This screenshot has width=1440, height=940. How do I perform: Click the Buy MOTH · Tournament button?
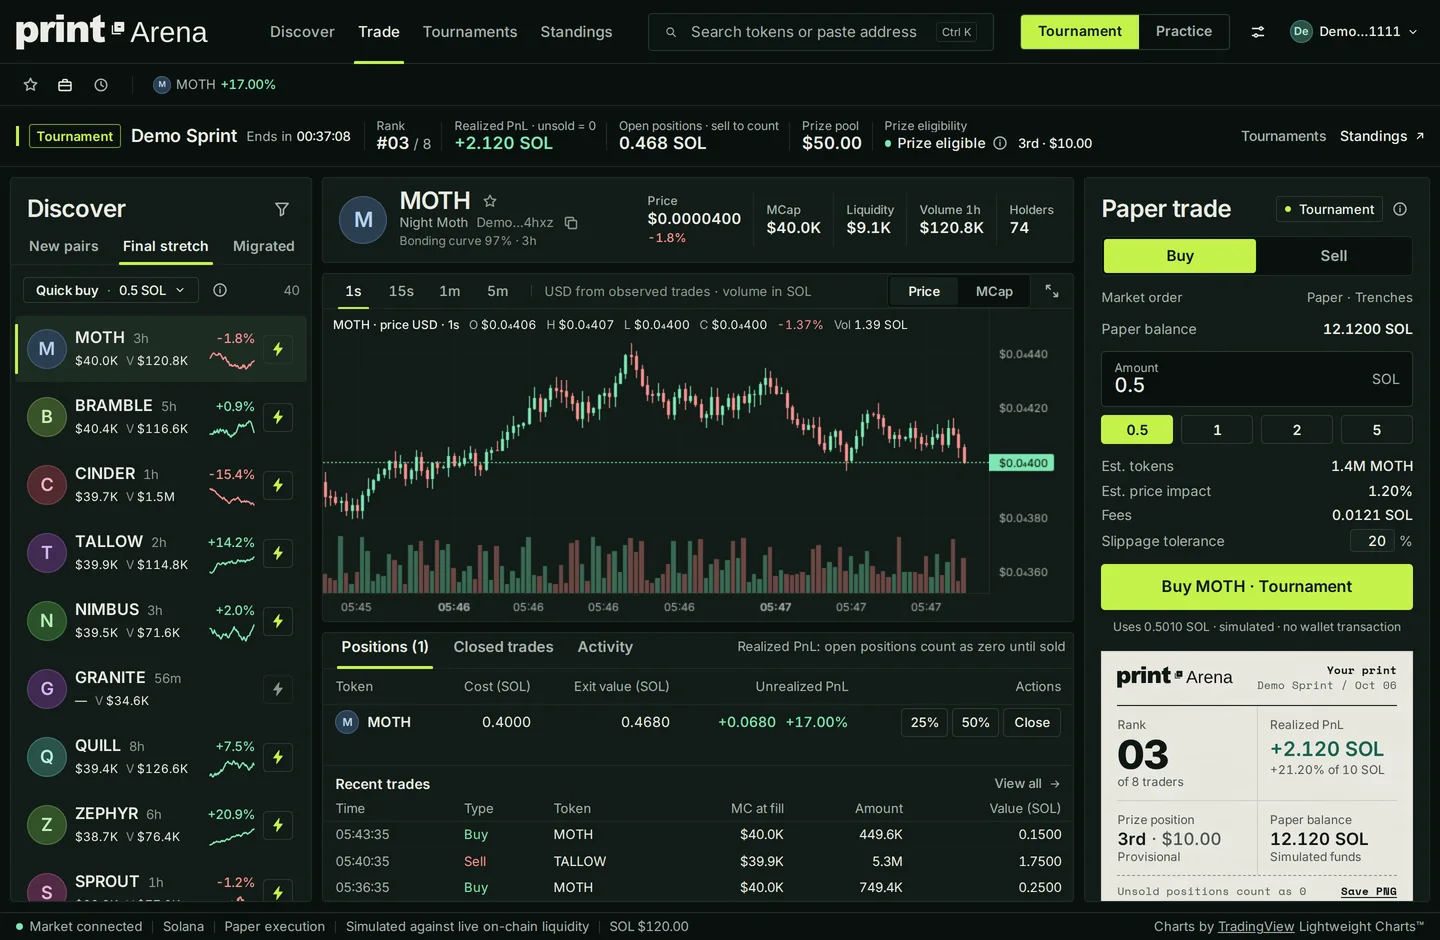pyautogui.click(x=1257, y=587)
